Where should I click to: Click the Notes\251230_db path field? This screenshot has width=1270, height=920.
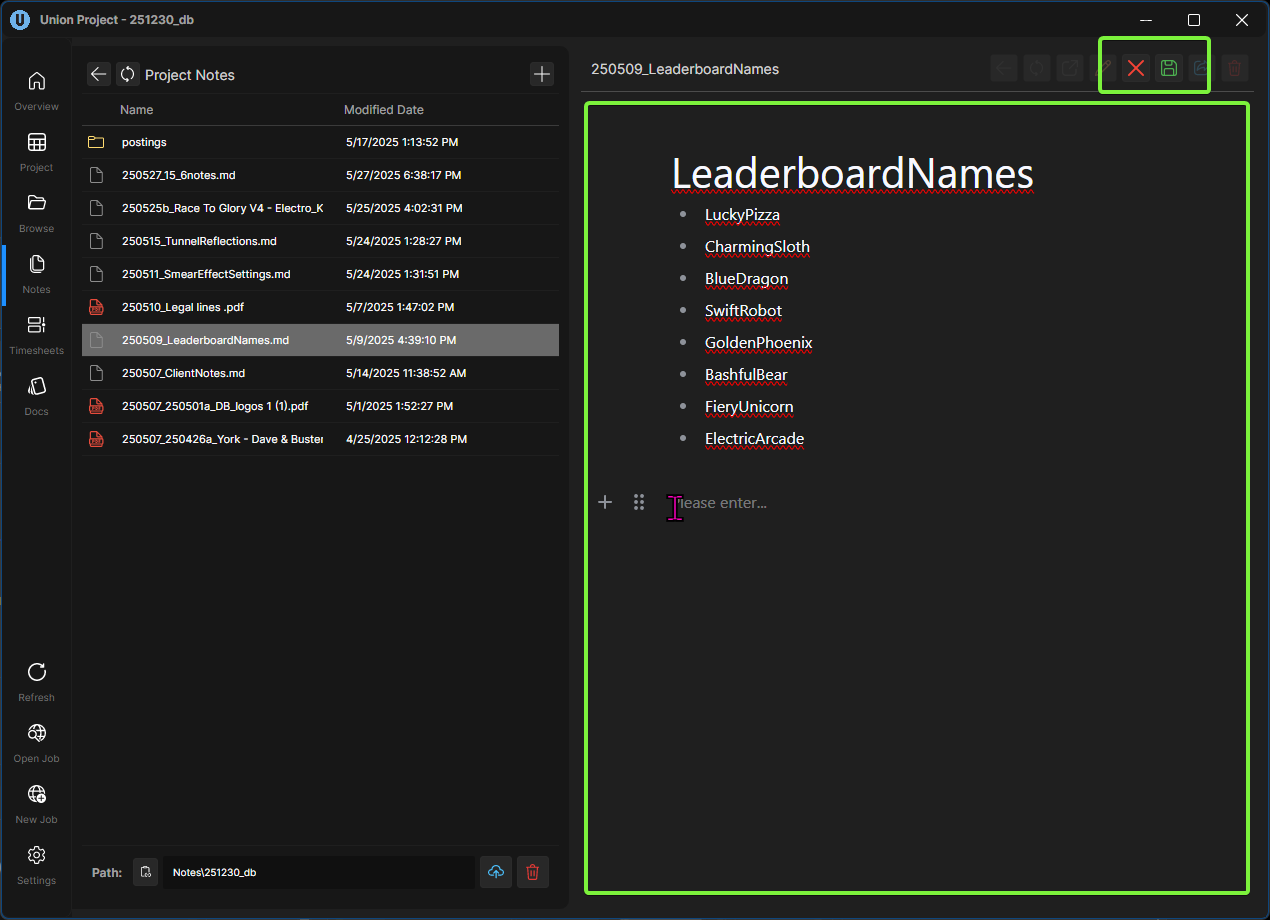click(x=318, y=872)
